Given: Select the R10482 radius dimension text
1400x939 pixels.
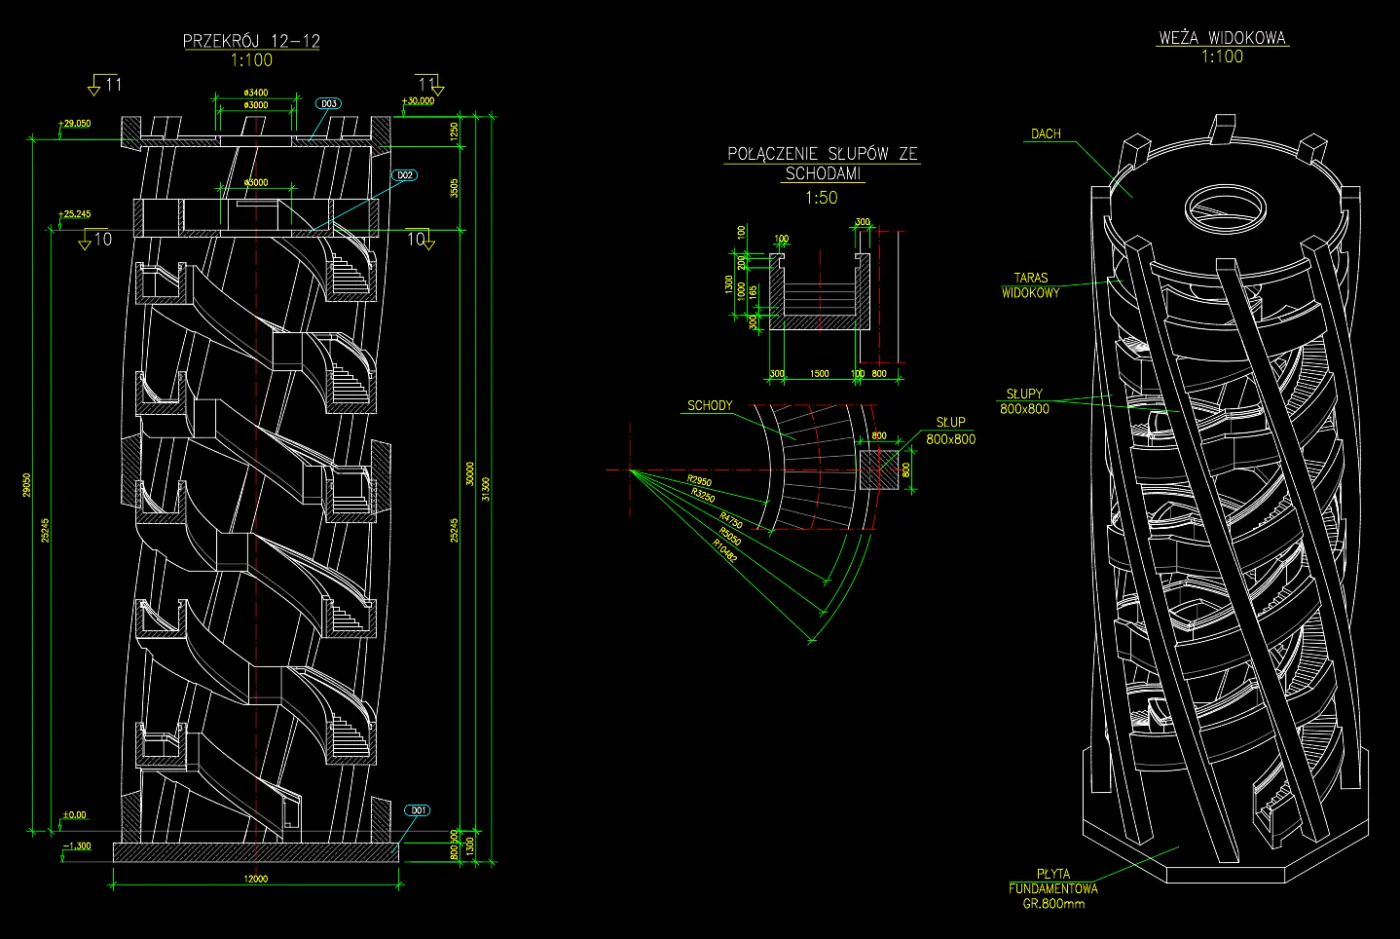Looking at the screenshot, I should (725, 551).
